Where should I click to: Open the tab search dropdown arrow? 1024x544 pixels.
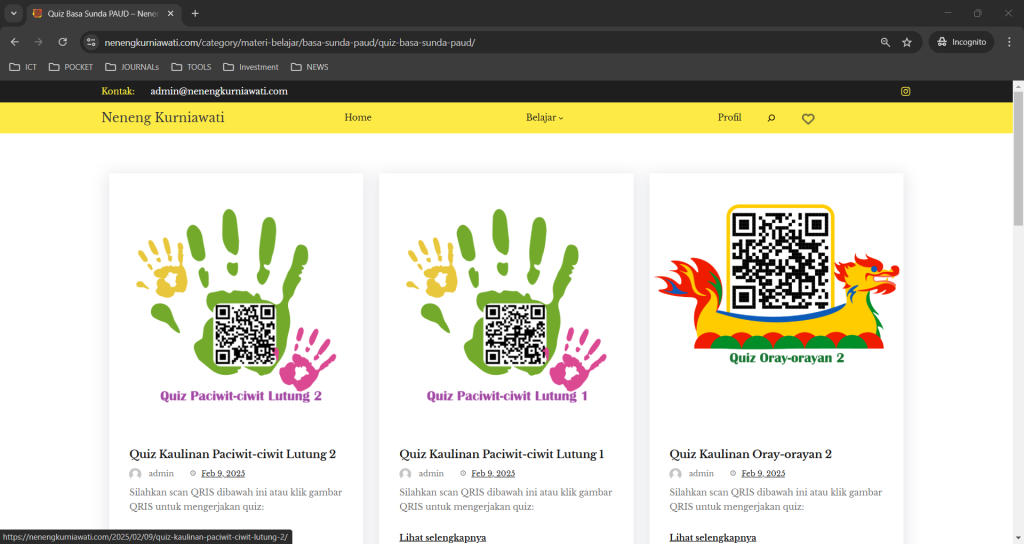13,13
